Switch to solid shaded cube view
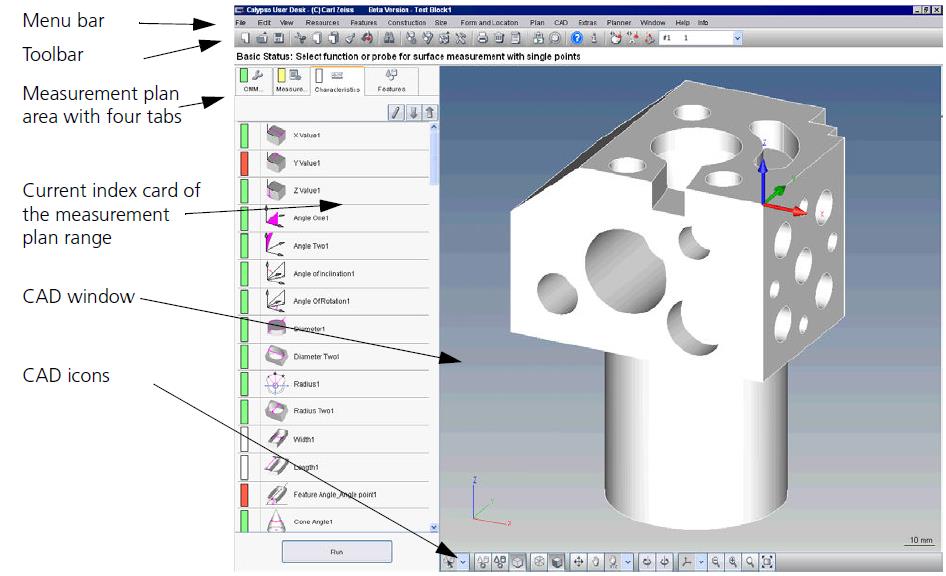This screenshot has height=576, width=946. (x=556, y=562)
